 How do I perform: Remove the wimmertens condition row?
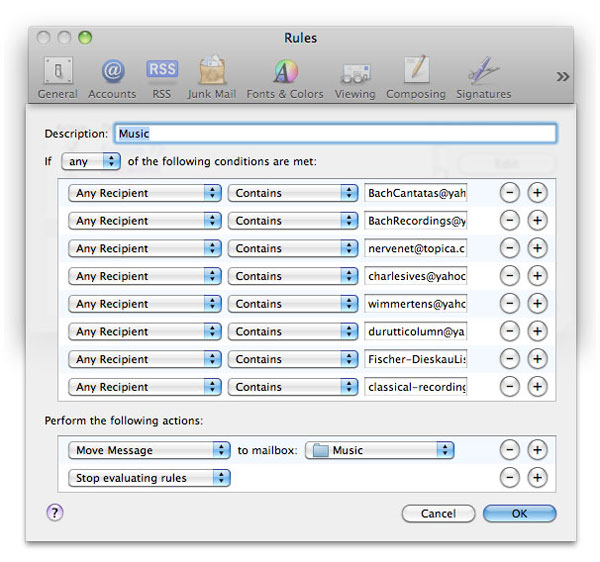(510, 303)
